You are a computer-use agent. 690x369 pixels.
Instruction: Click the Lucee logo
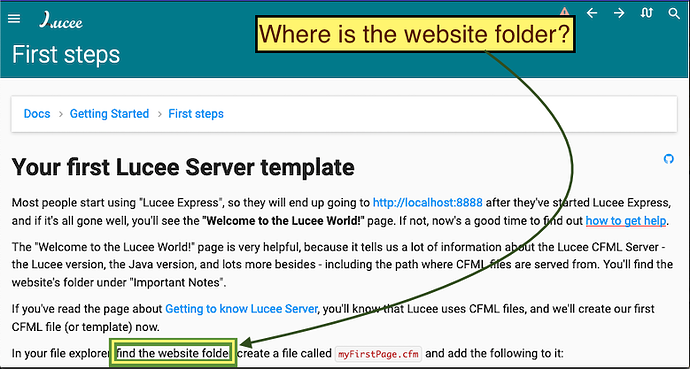pos(61,20)
